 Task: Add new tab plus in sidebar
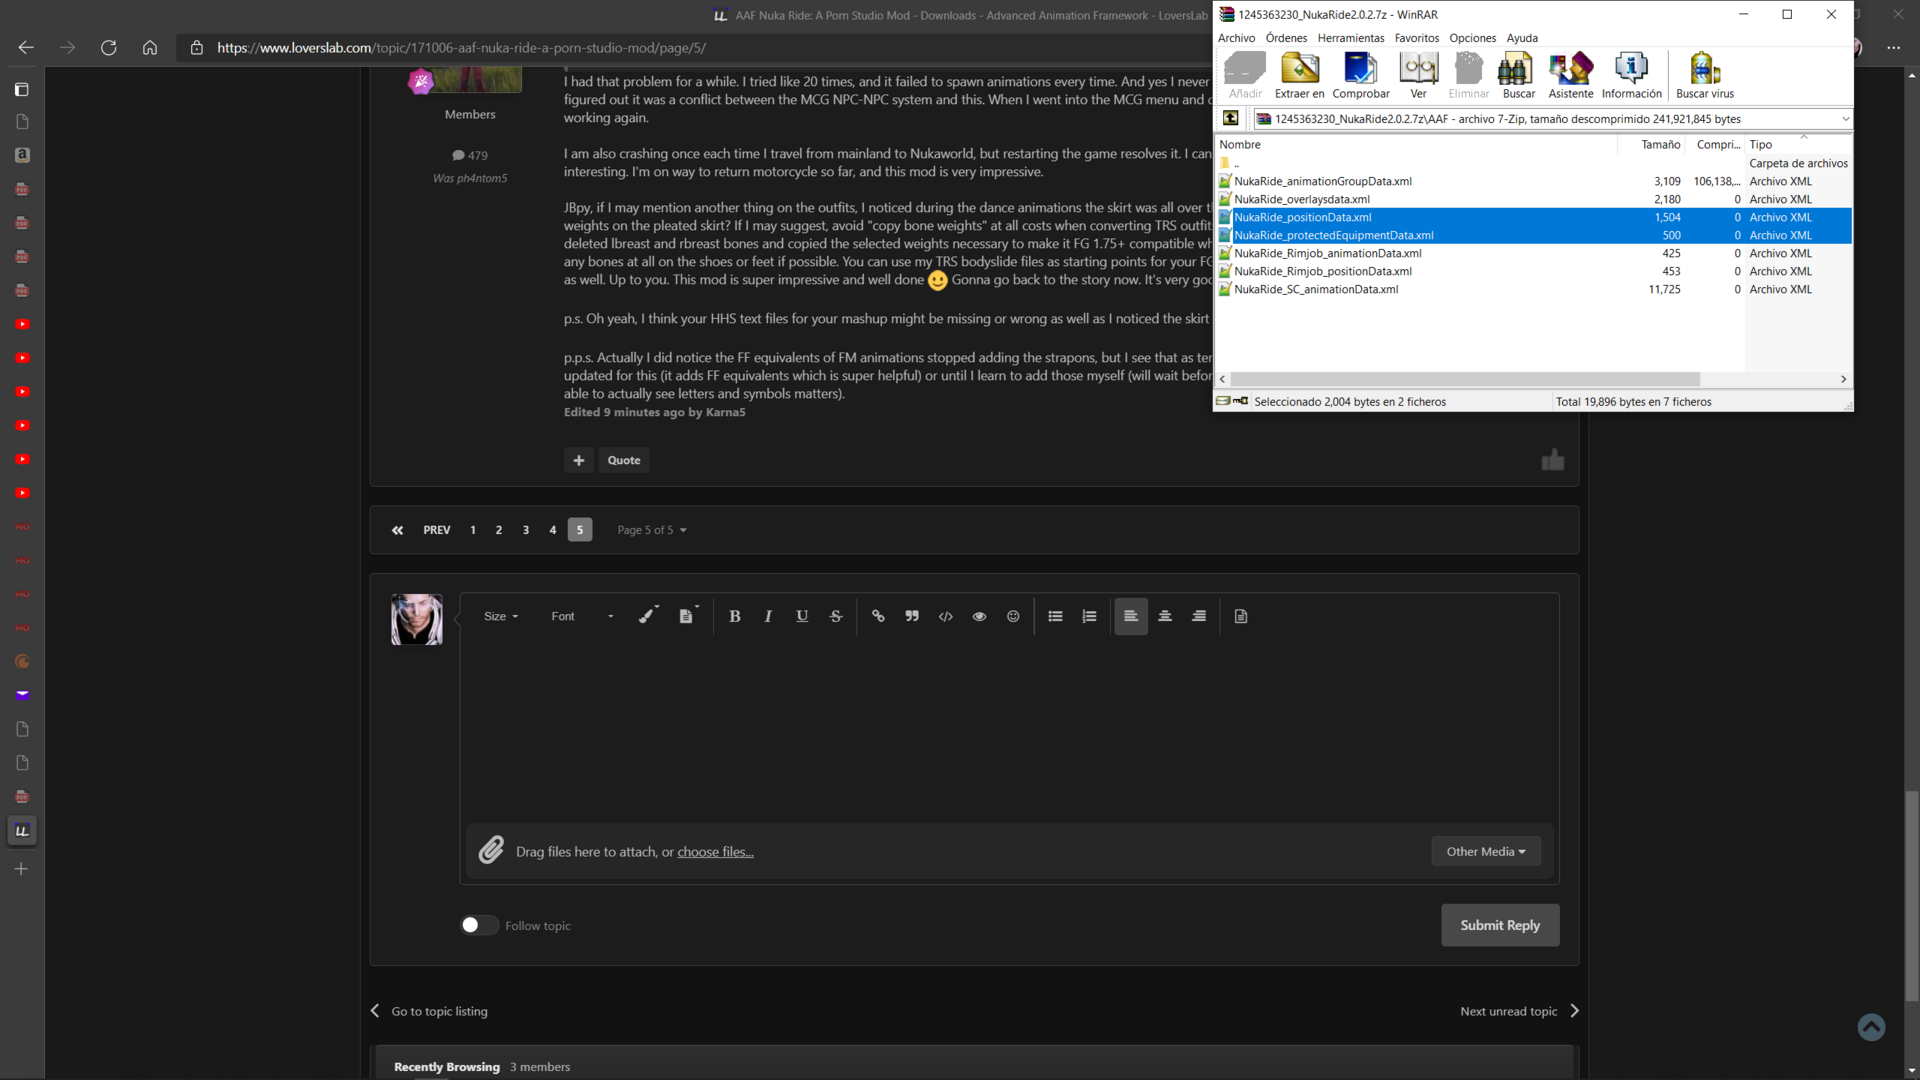point(21,869)
